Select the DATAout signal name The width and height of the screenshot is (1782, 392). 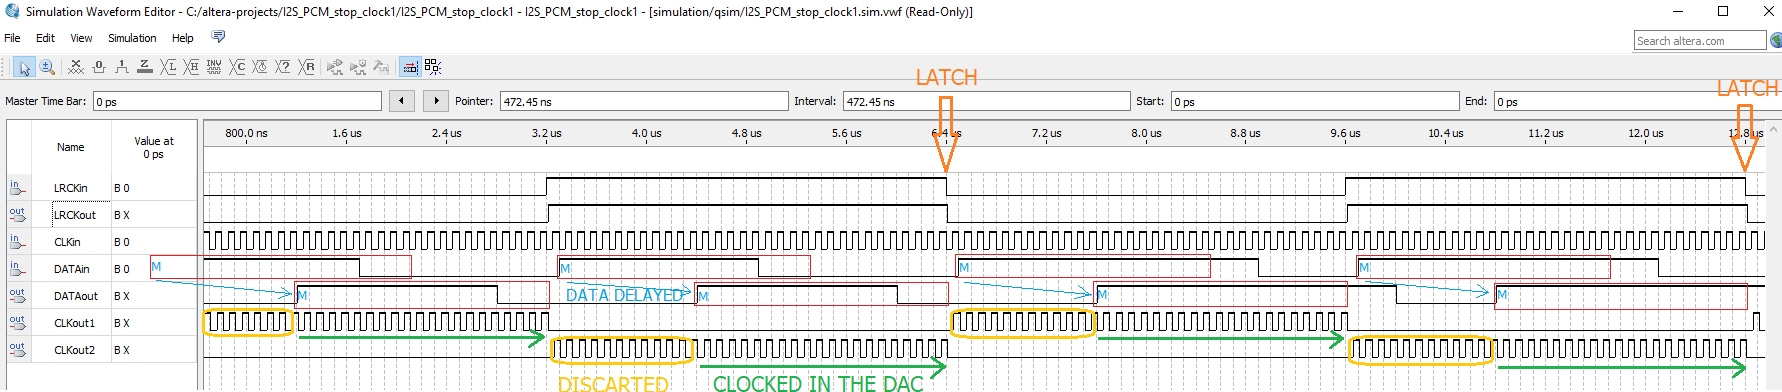pos(75,296)
